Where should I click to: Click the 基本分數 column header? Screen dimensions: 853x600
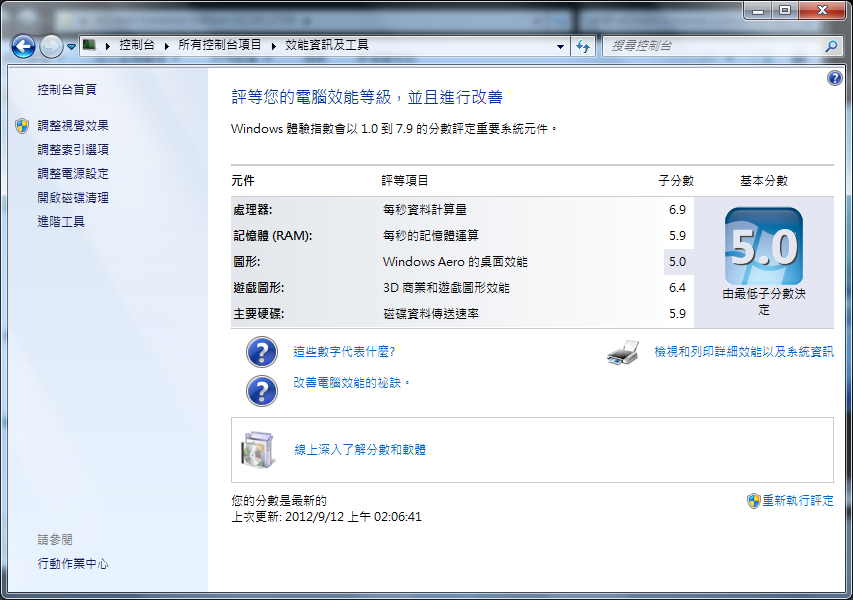764,181
